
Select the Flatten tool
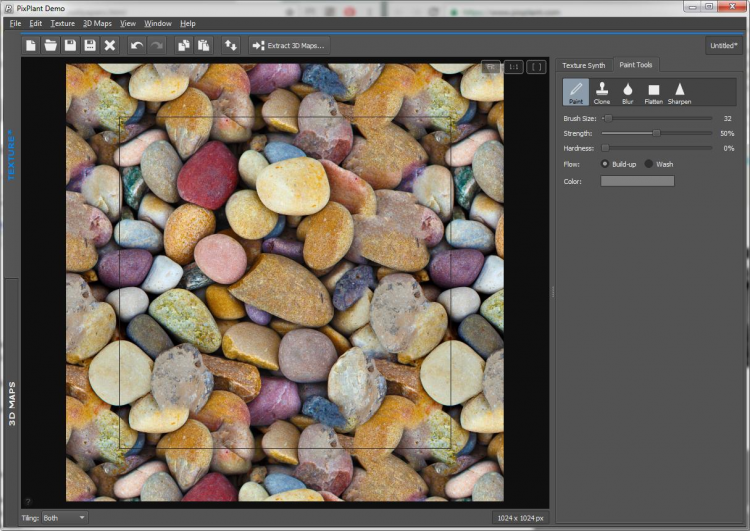(653, 93)
